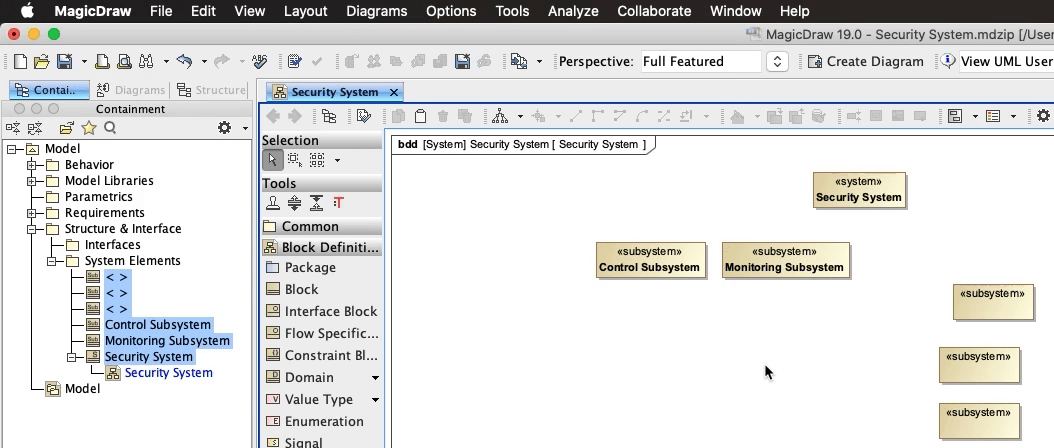
Task: Click the Monitoring Subsystem block on diagram
Action: [784, 260]
